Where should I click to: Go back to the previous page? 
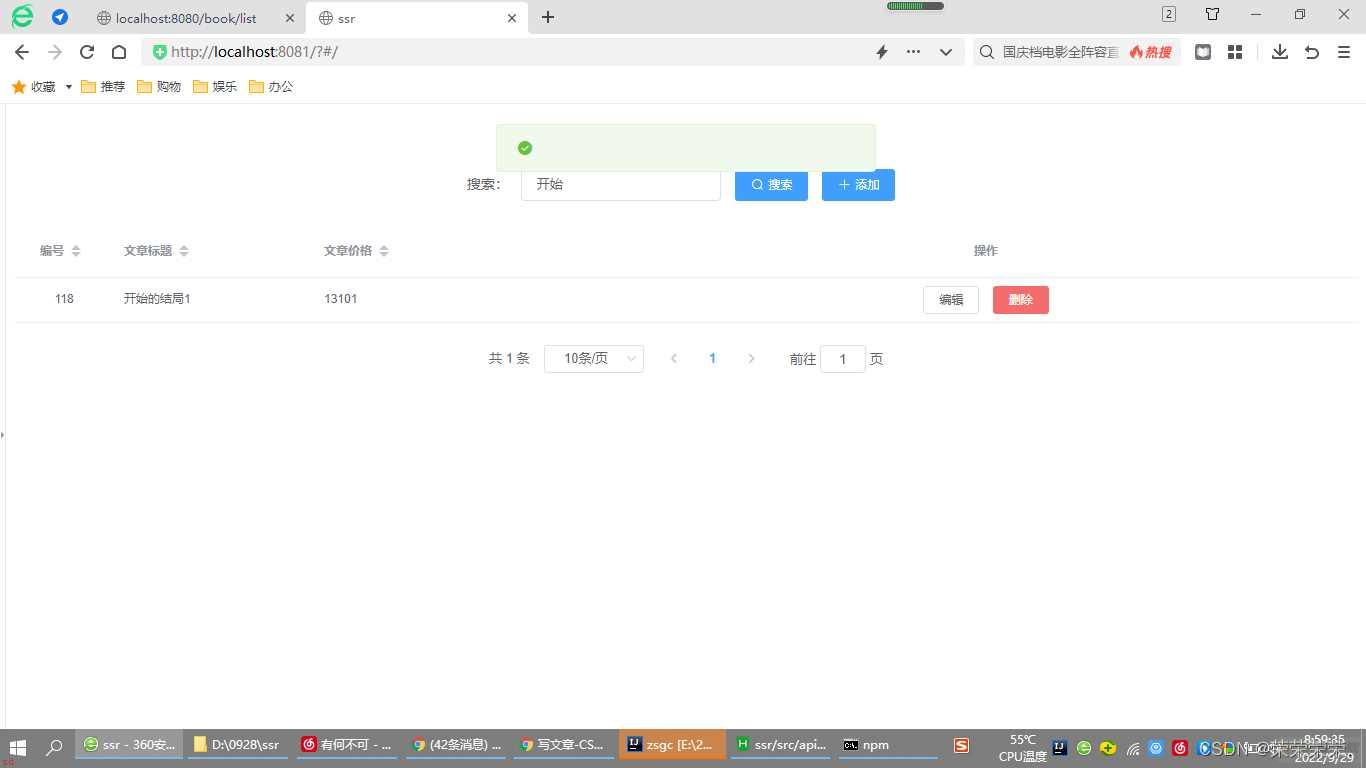point(22,52)
